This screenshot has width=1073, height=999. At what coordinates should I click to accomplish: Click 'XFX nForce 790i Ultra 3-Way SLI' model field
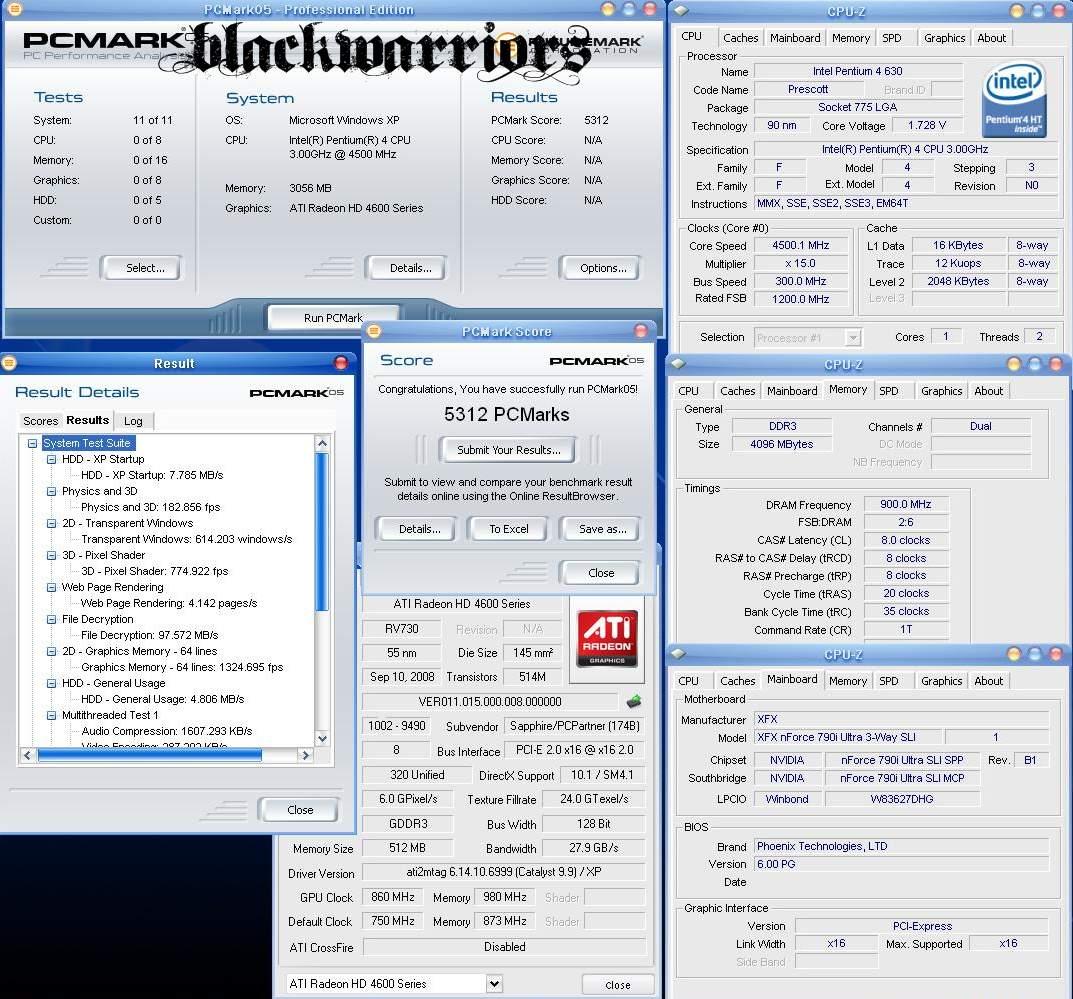pos(848,738)
